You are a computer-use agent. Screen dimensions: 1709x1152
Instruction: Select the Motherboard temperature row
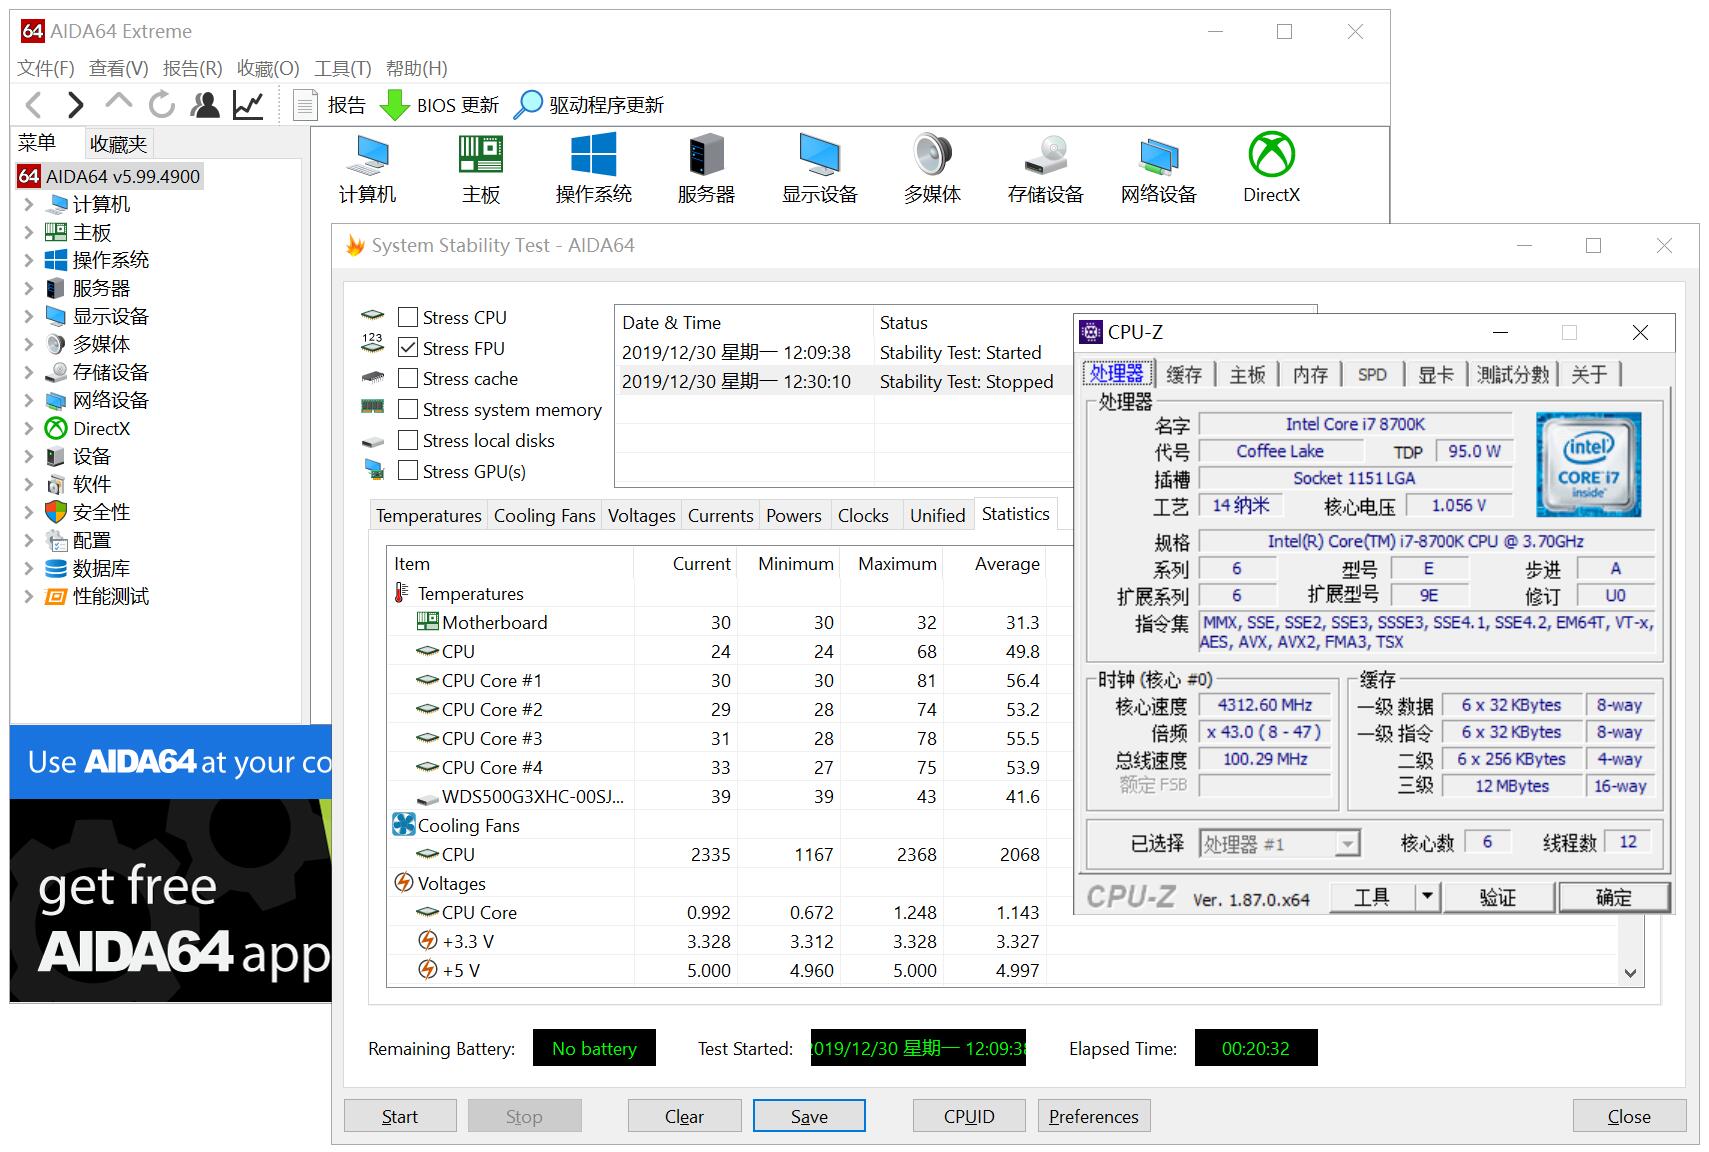coord(716,622)
